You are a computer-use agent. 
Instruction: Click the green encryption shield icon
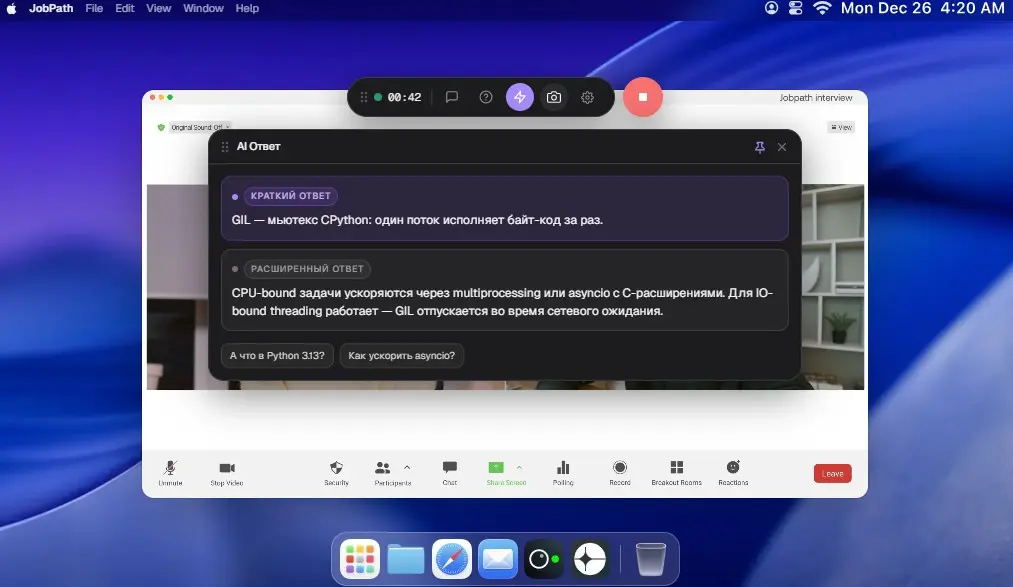[x=161, y=127]
